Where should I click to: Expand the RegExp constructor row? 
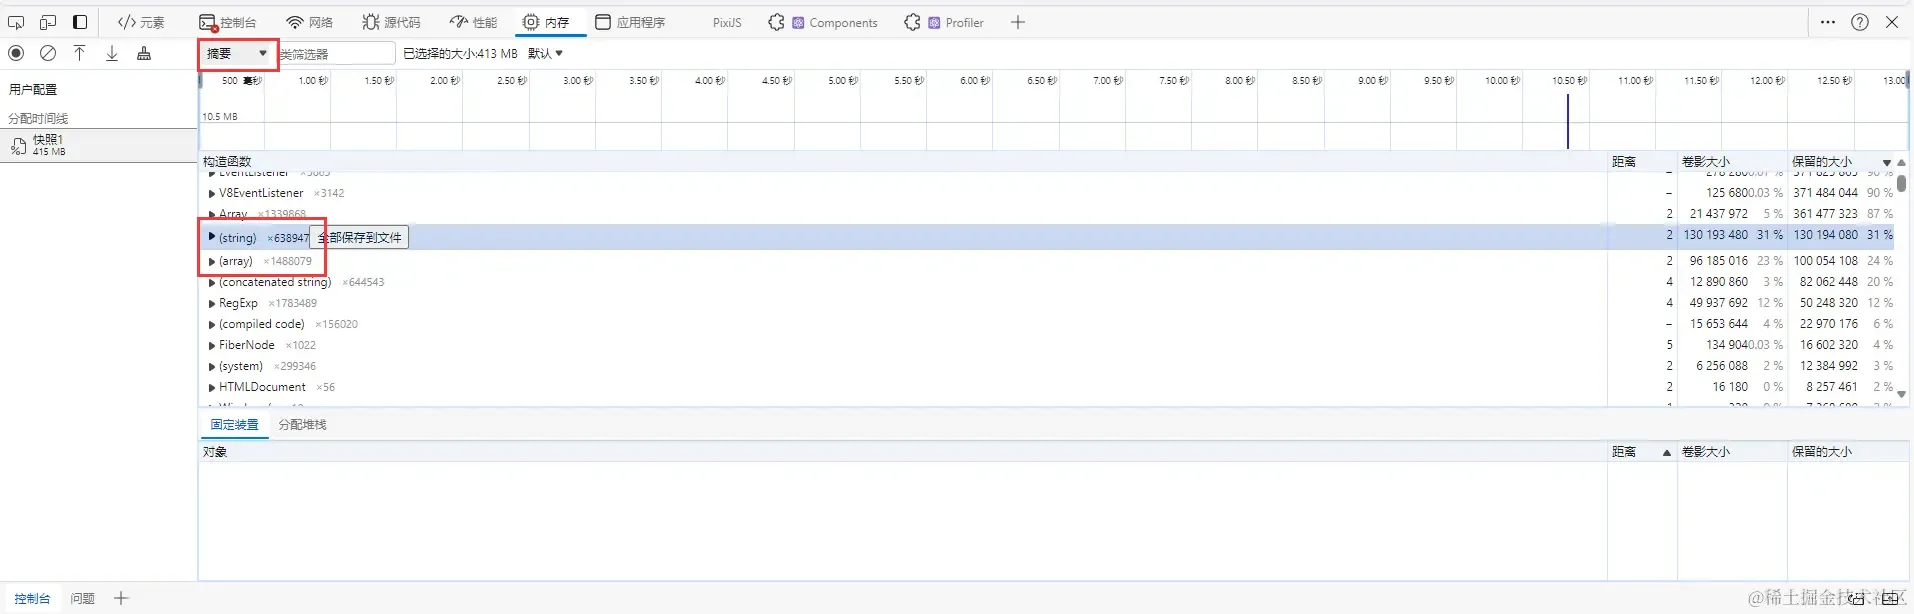(x=211, y=304)
